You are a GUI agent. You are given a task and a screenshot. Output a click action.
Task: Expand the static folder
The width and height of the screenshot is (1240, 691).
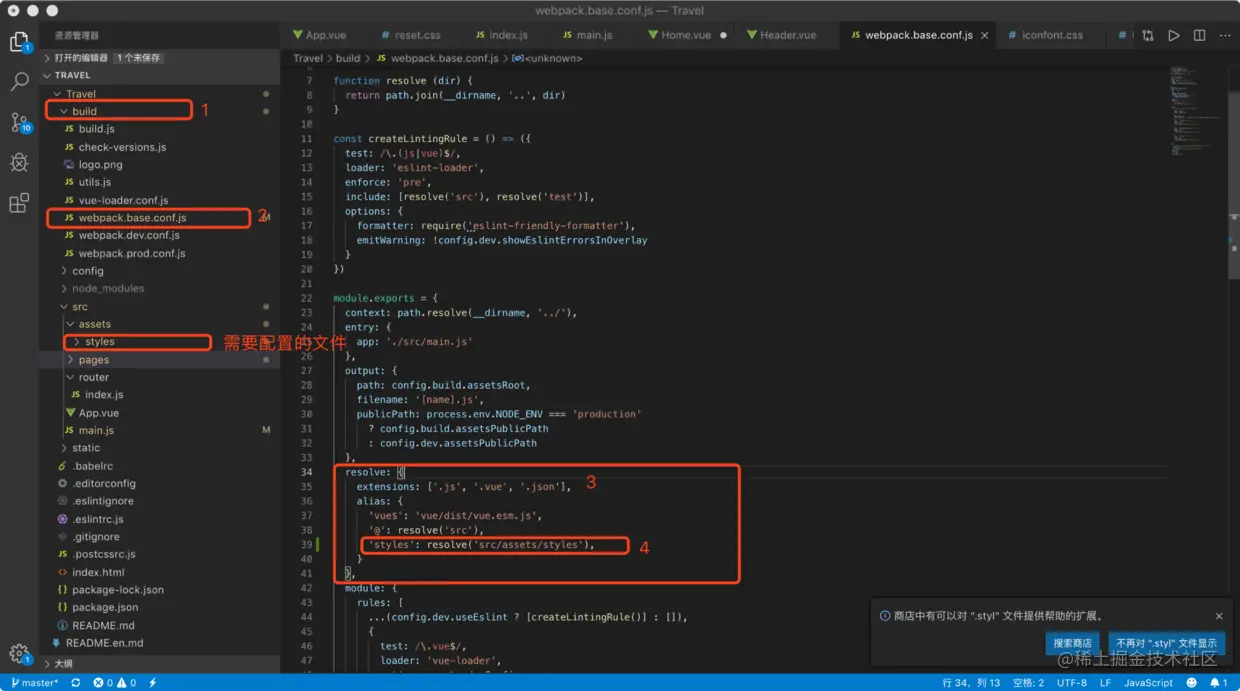(86, 448)
